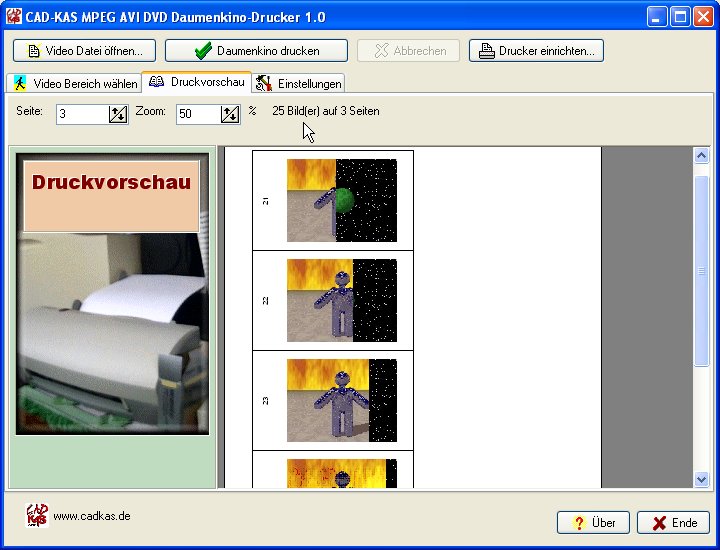
Task: Open the Einstellungen tab
Action: 299,83
